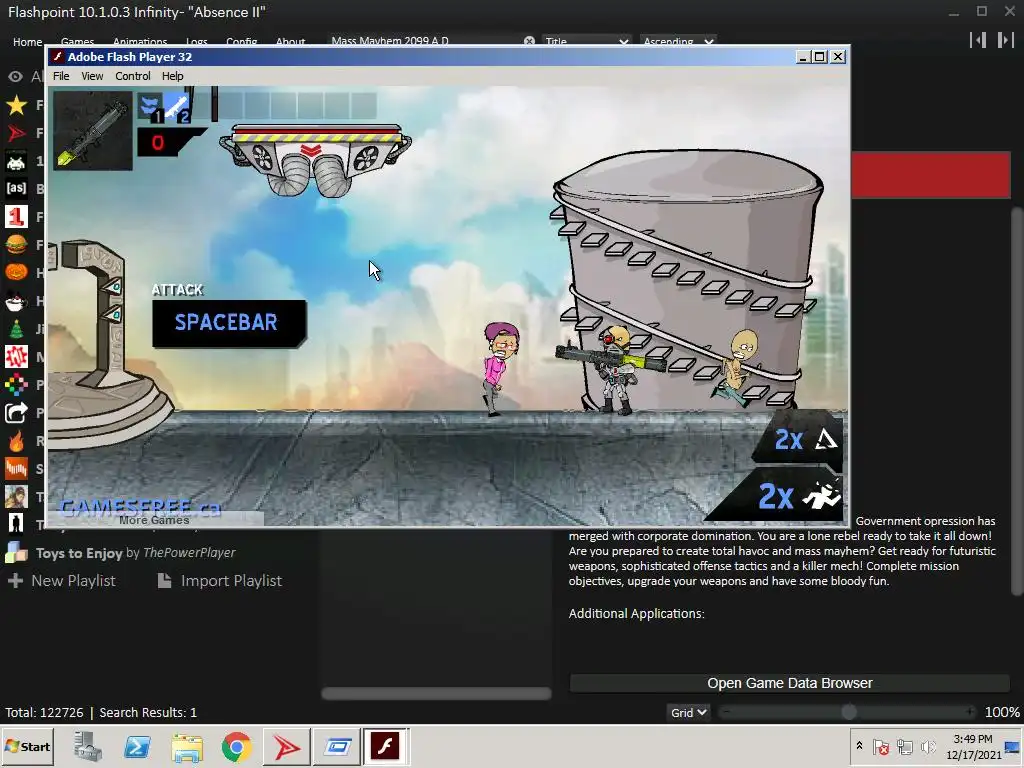Click Search Results: 1 status text
Viewport: 1024px width, 768px height.
(148, 712)
